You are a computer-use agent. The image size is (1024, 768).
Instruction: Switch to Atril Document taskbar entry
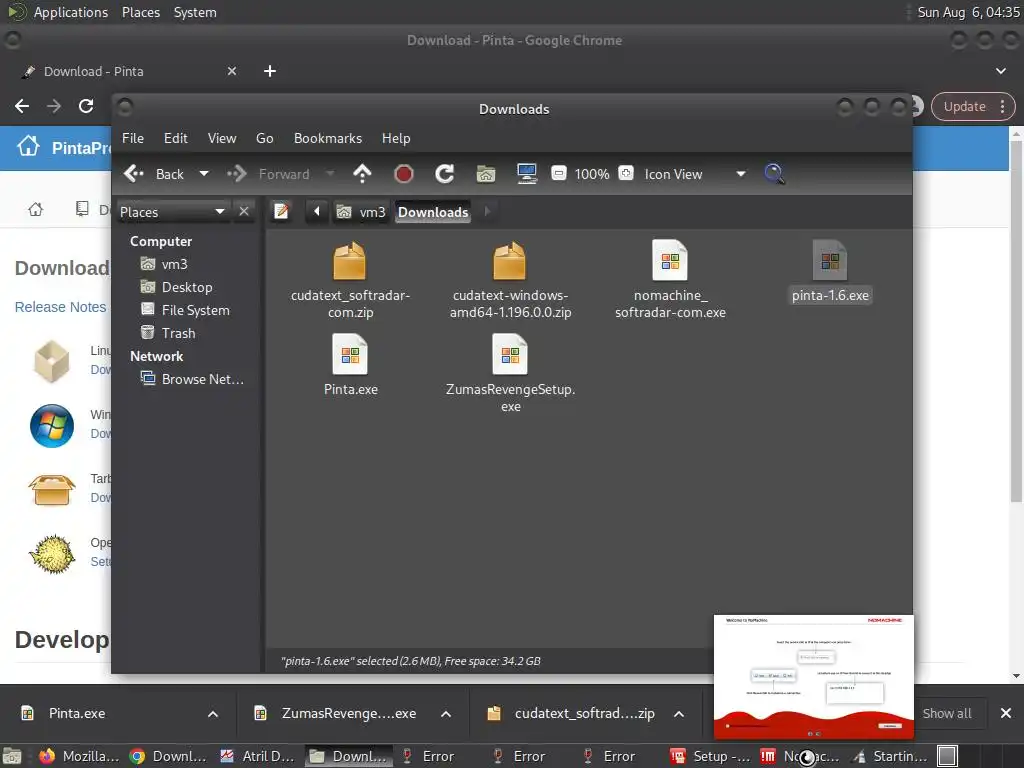tap(258, 756)
